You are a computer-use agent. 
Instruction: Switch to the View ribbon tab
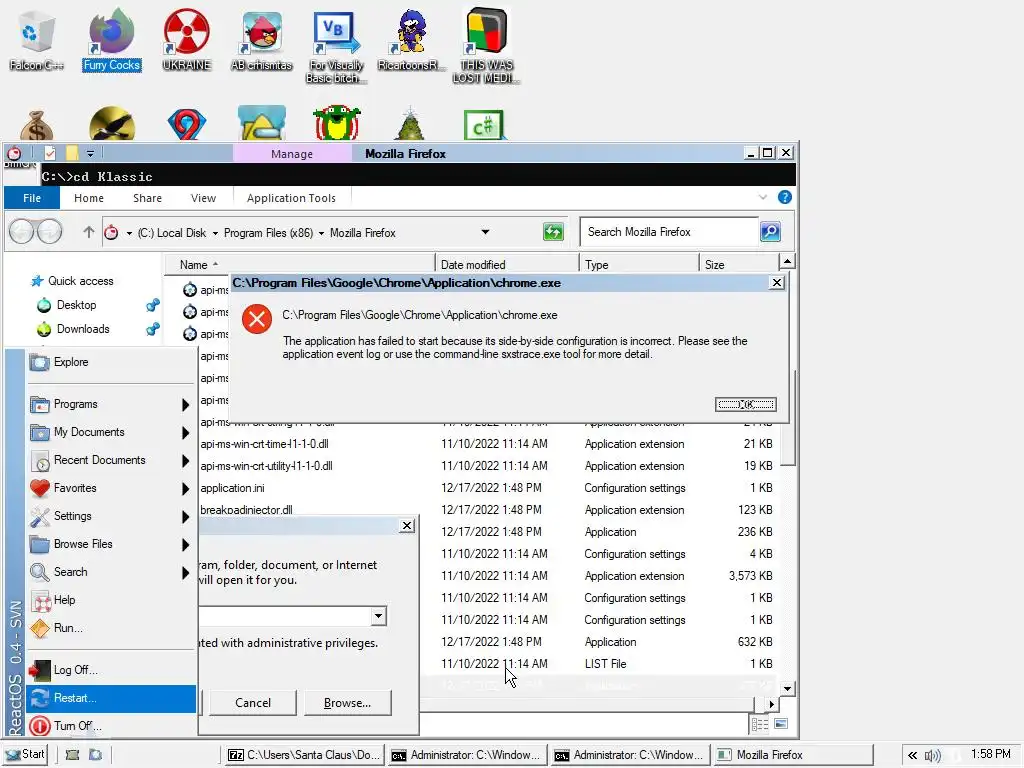coord(203,198)
